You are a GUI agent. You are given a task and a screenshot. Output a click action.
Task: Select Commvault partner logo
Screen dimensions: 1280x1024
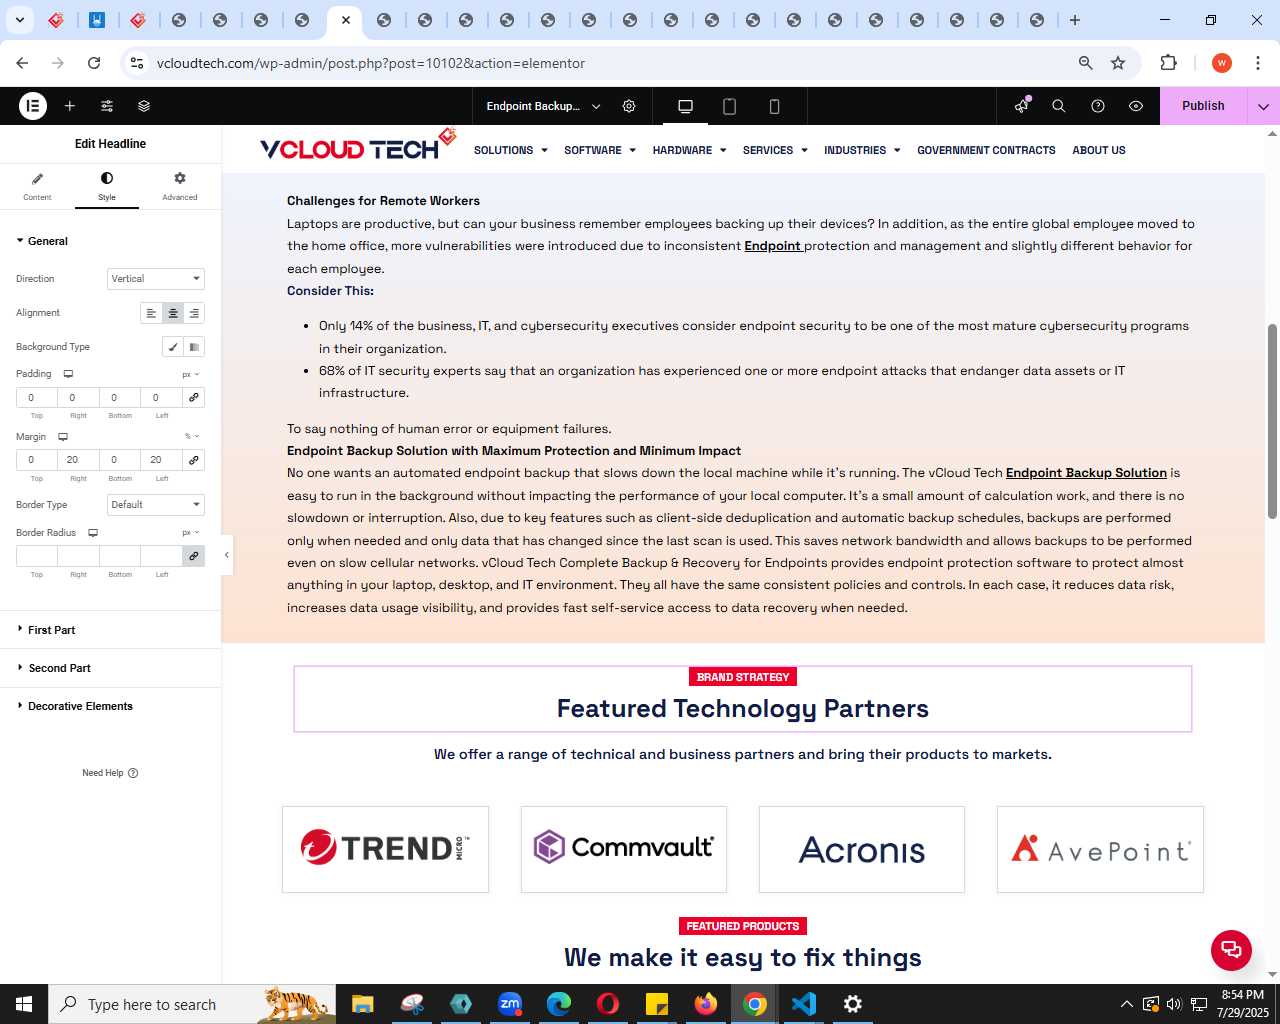624,849
